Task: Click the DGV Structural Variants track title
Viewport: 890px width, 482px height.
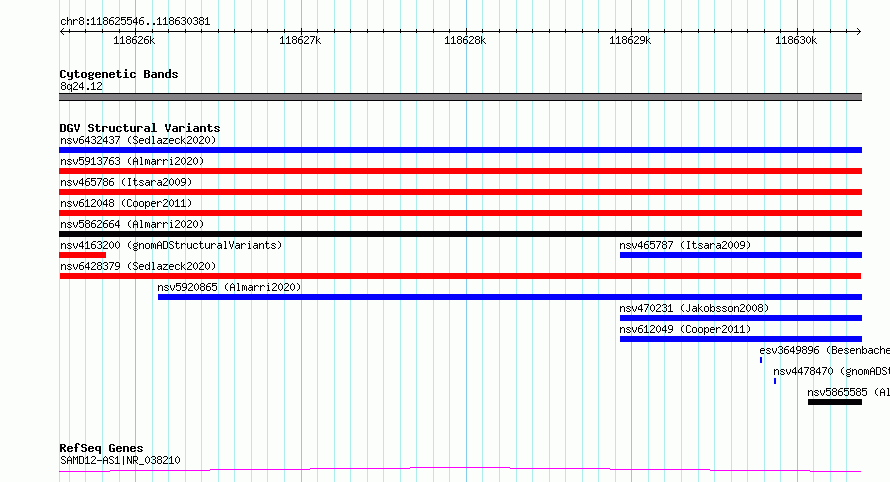Action: 140,128
